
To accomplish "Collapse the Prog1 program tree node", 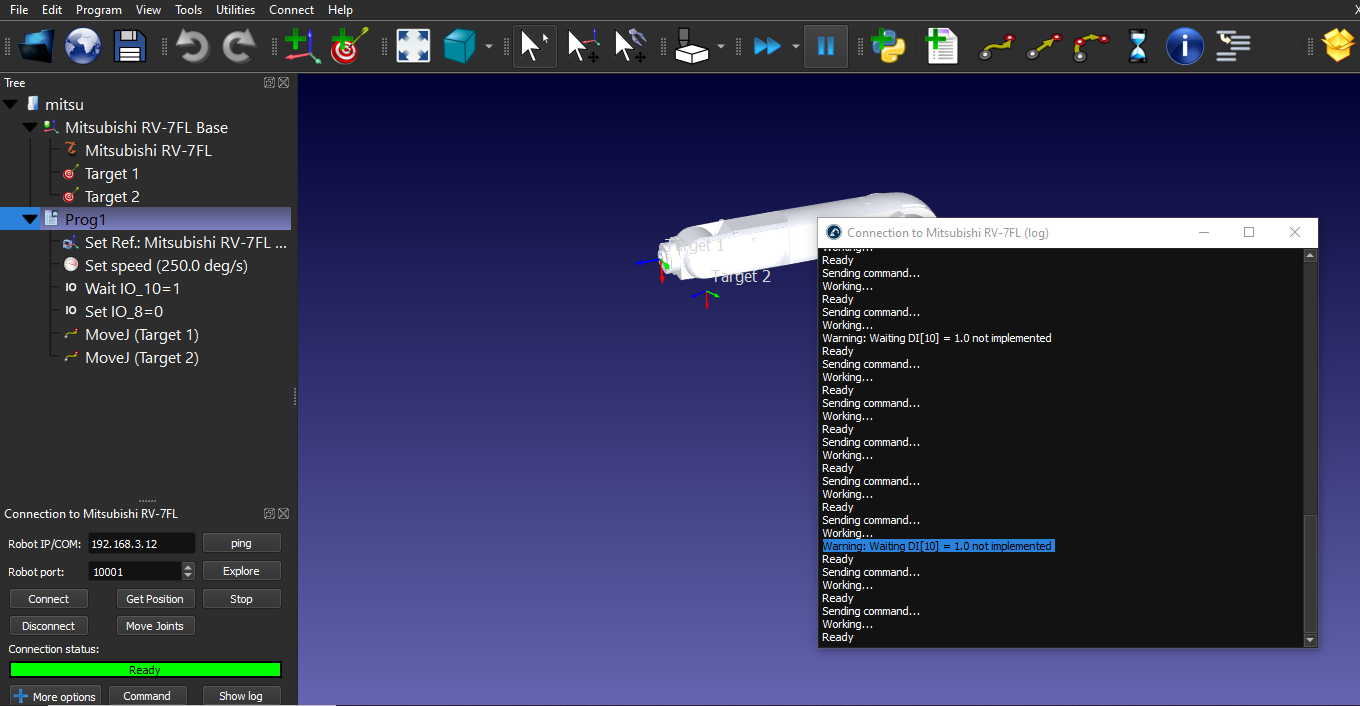I will coord(30,219).
